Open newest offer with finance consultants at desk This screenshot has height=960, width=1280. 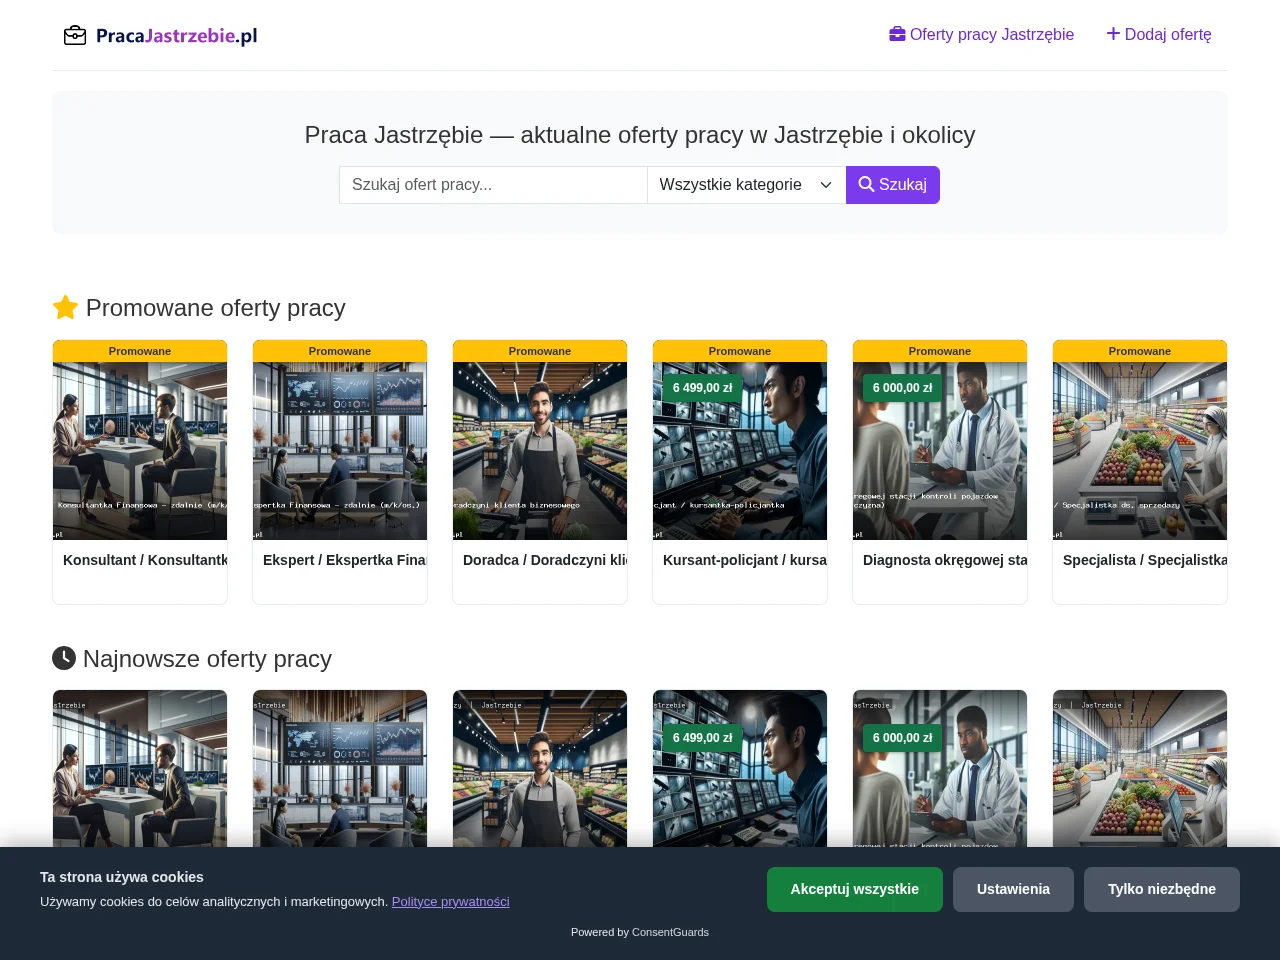coord(140,768)
